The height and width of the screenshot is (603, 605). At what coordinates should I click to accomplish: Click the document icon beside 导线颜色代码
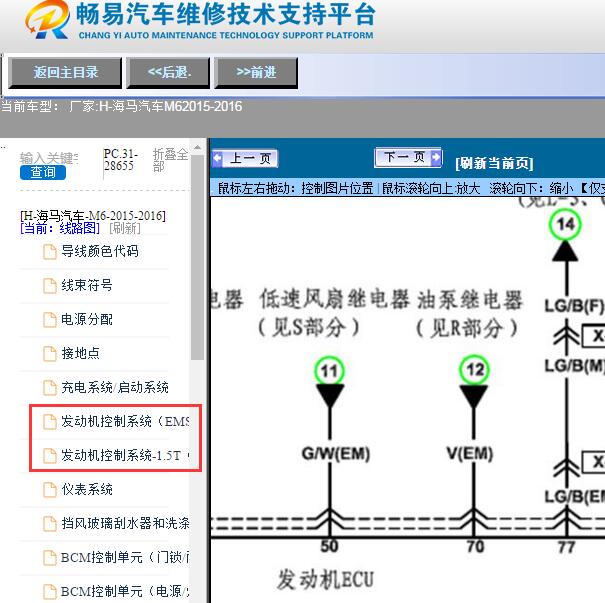coord(49,252)
